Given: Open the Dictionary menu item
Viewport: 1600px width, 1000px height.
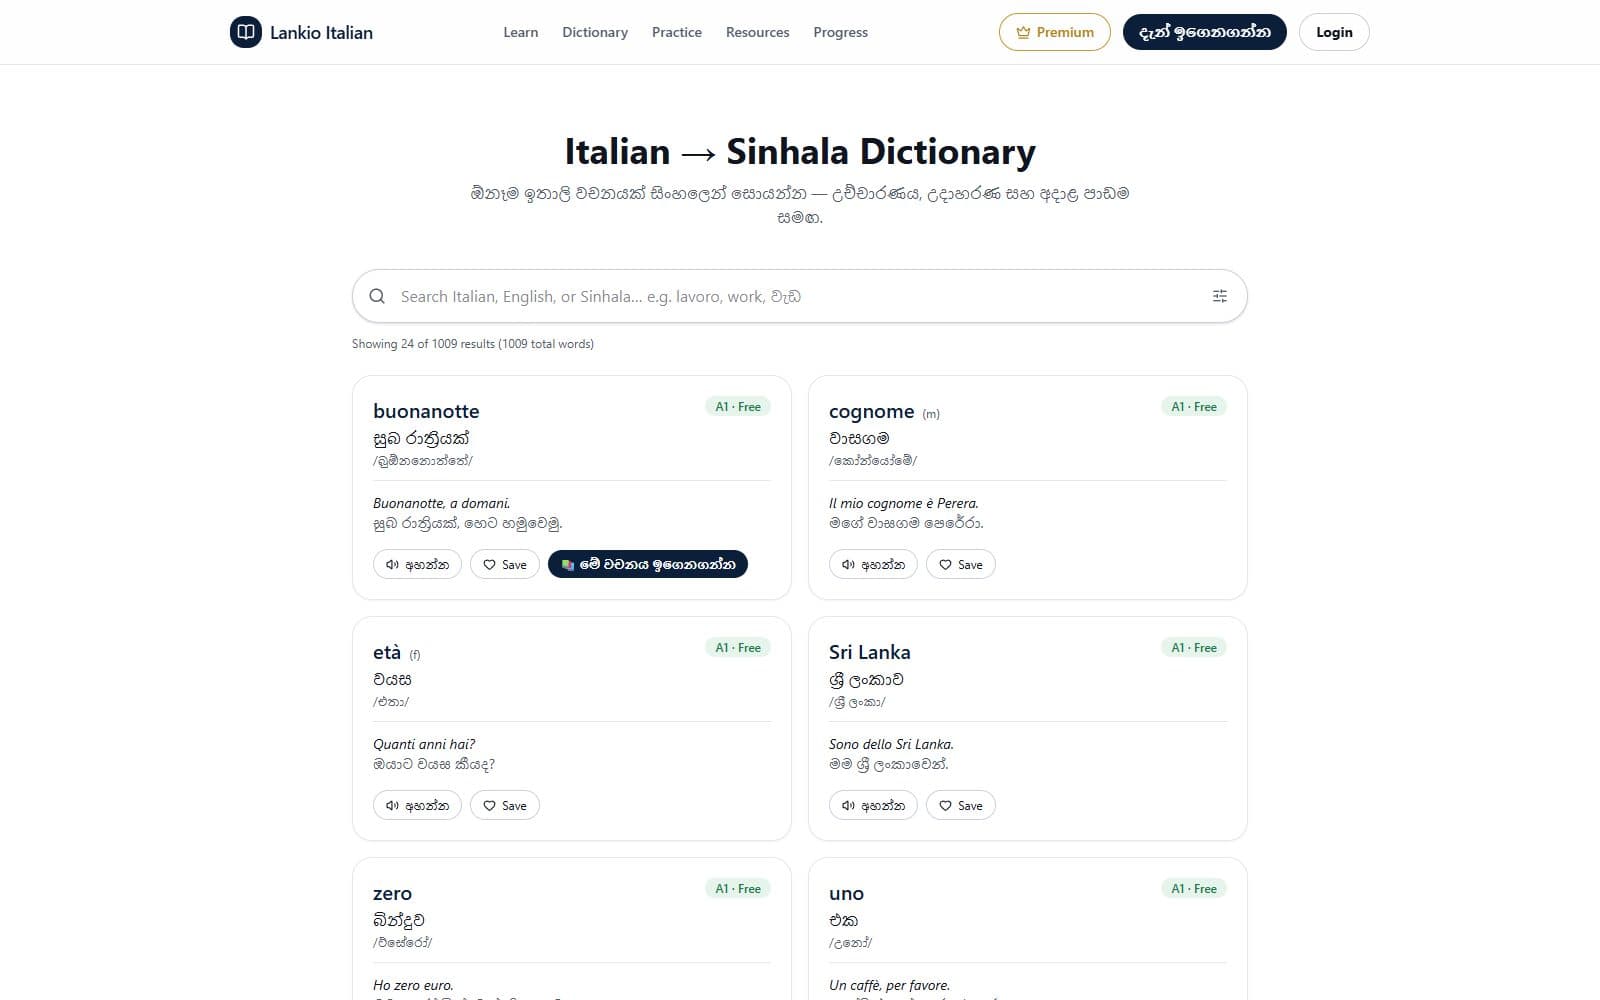Looking at the screenshot, I should point(595,32).
